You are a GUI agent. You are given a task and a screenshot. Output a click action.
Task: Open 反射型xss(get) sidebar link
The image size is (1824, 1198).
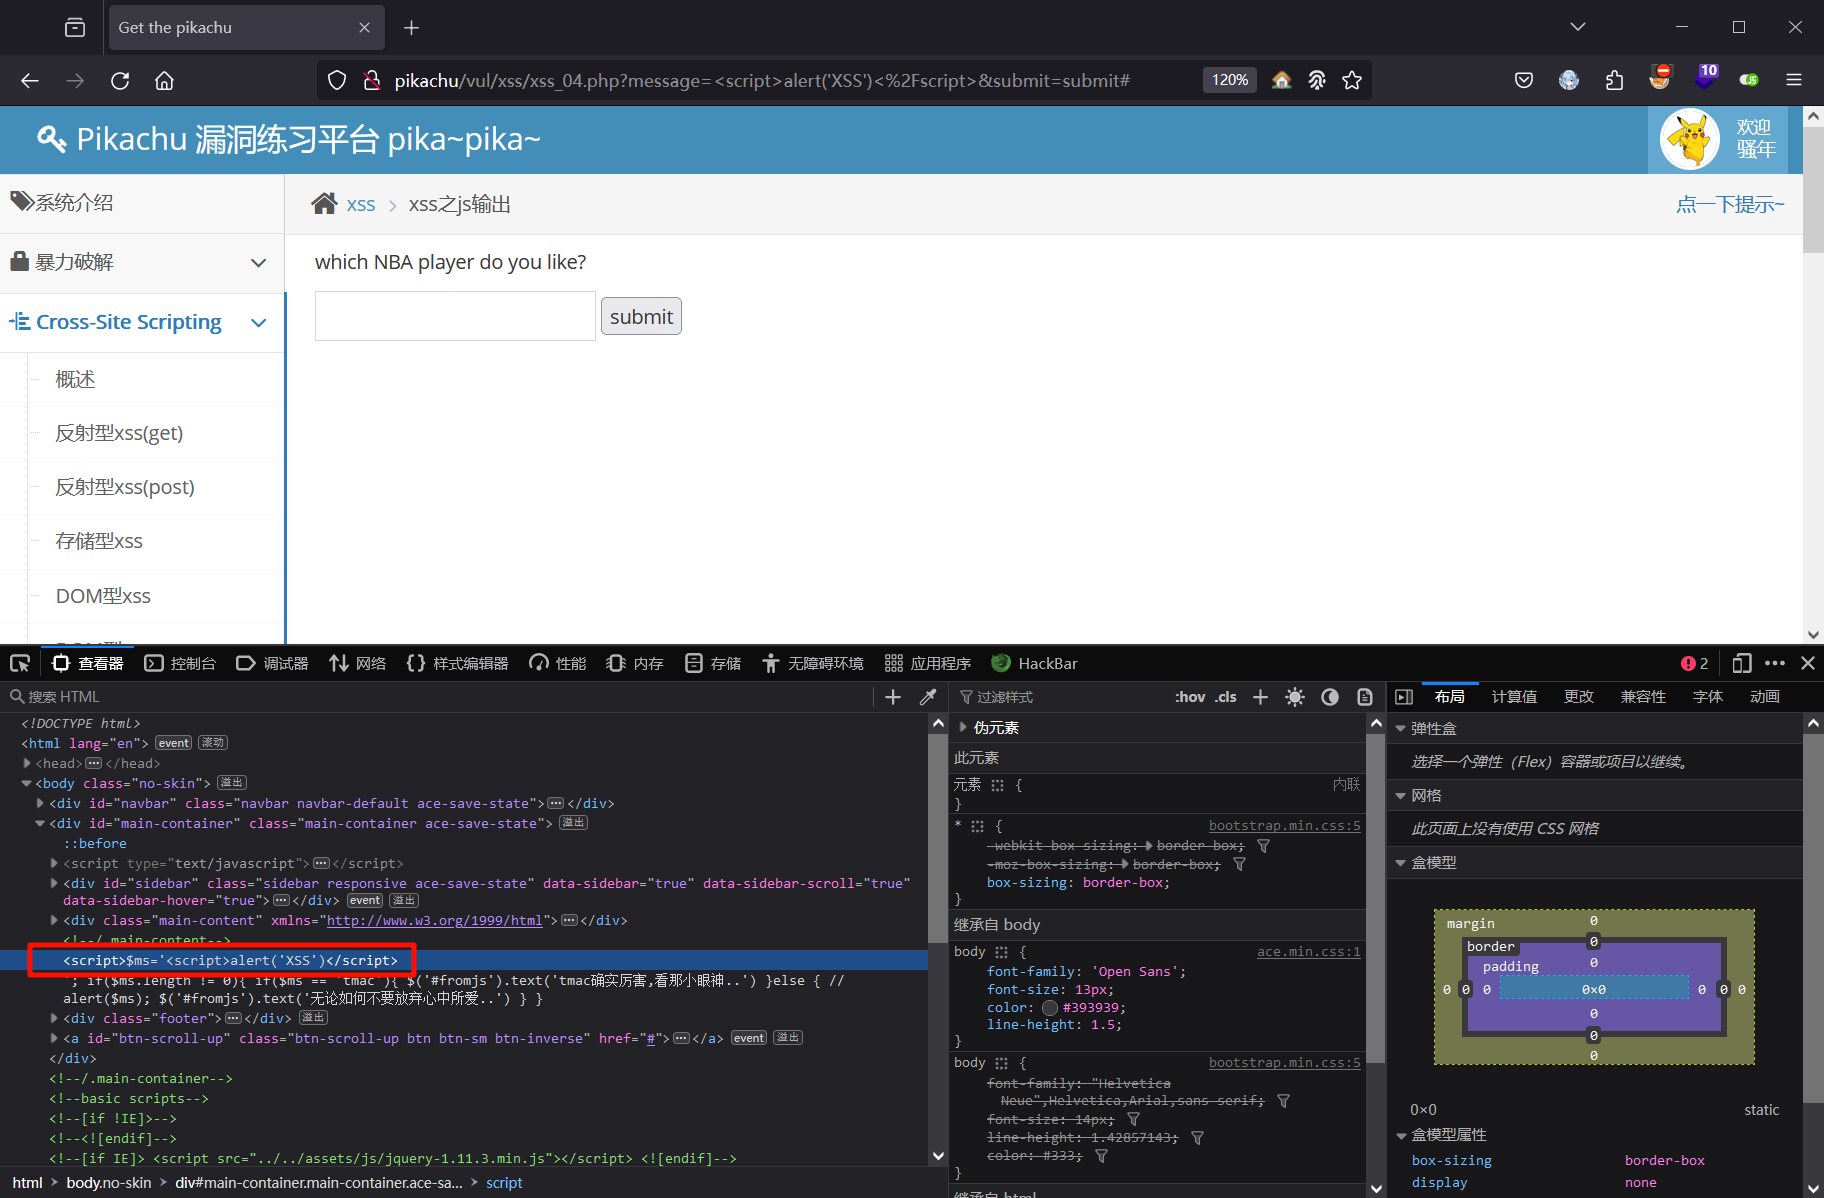point(119,433)
